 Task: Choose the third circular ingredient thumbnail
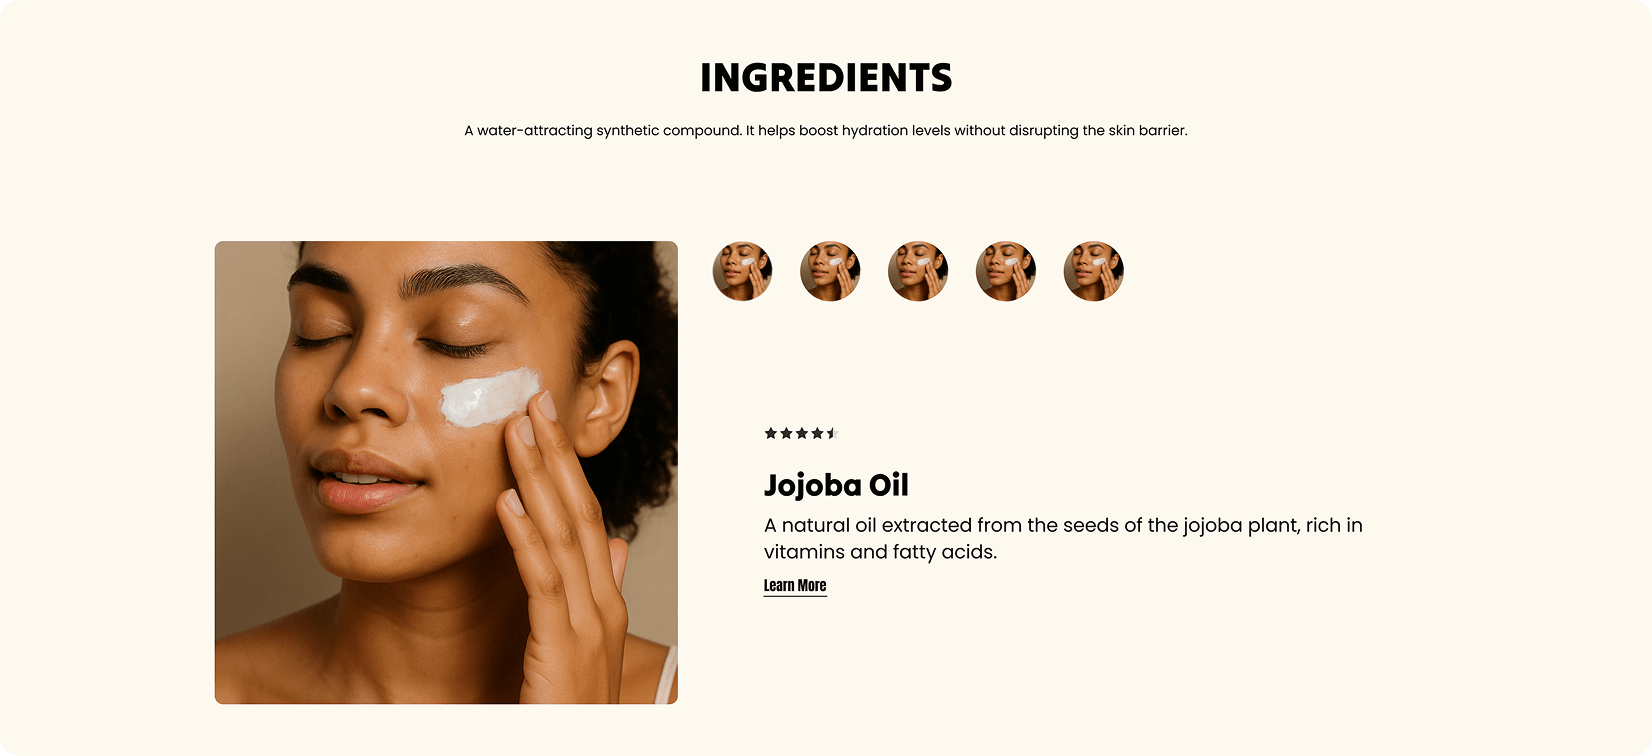click(x=918, y=271)
